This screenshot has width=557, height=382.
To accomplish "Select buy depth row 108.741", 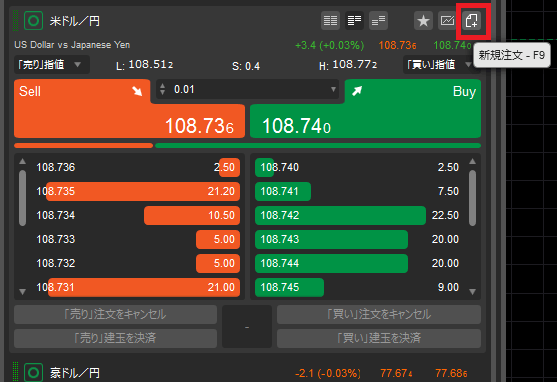I will 358,191.
